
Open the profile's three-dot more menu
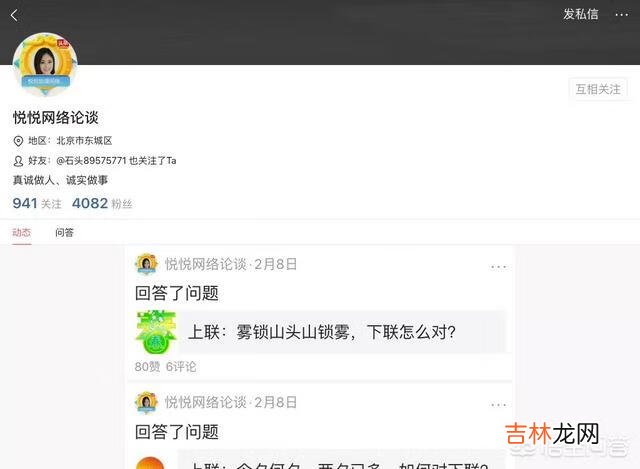tap(621, 15)
